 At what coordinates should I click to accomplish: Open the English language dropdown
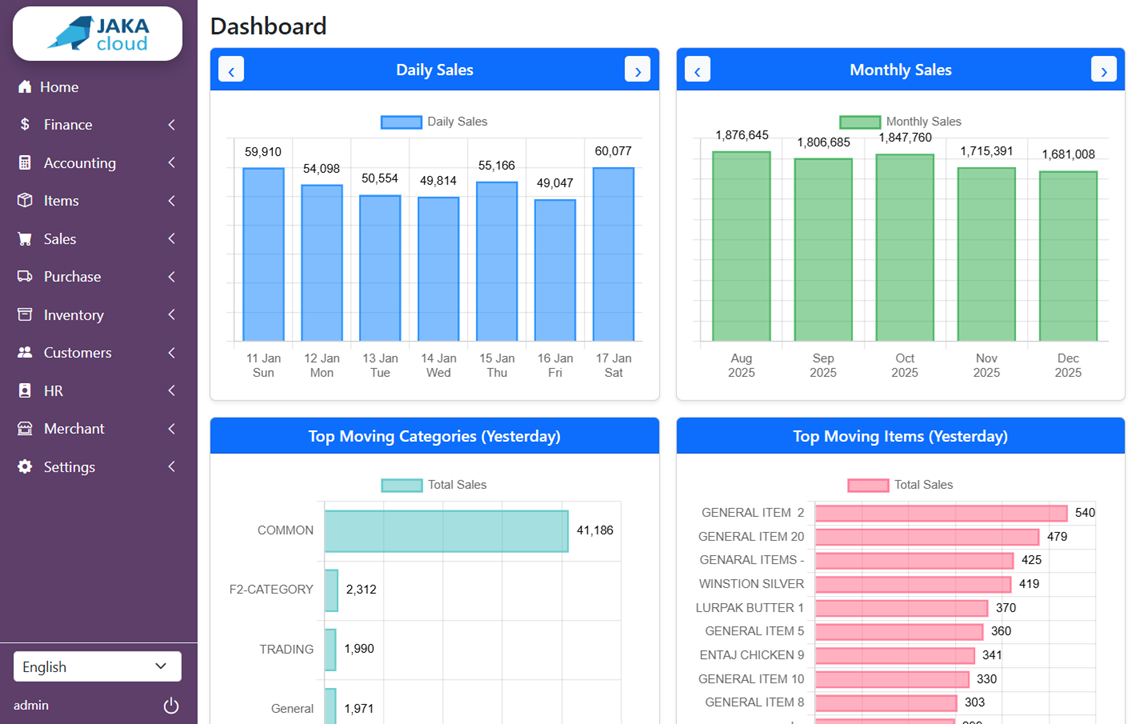point(97,666)
